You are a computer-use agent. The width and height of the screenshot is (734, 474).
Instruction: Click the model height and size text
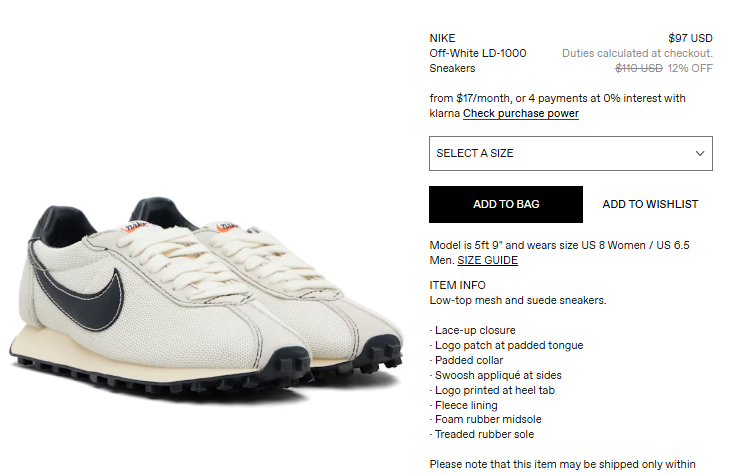pyautogui.click(x=559, y=253)
